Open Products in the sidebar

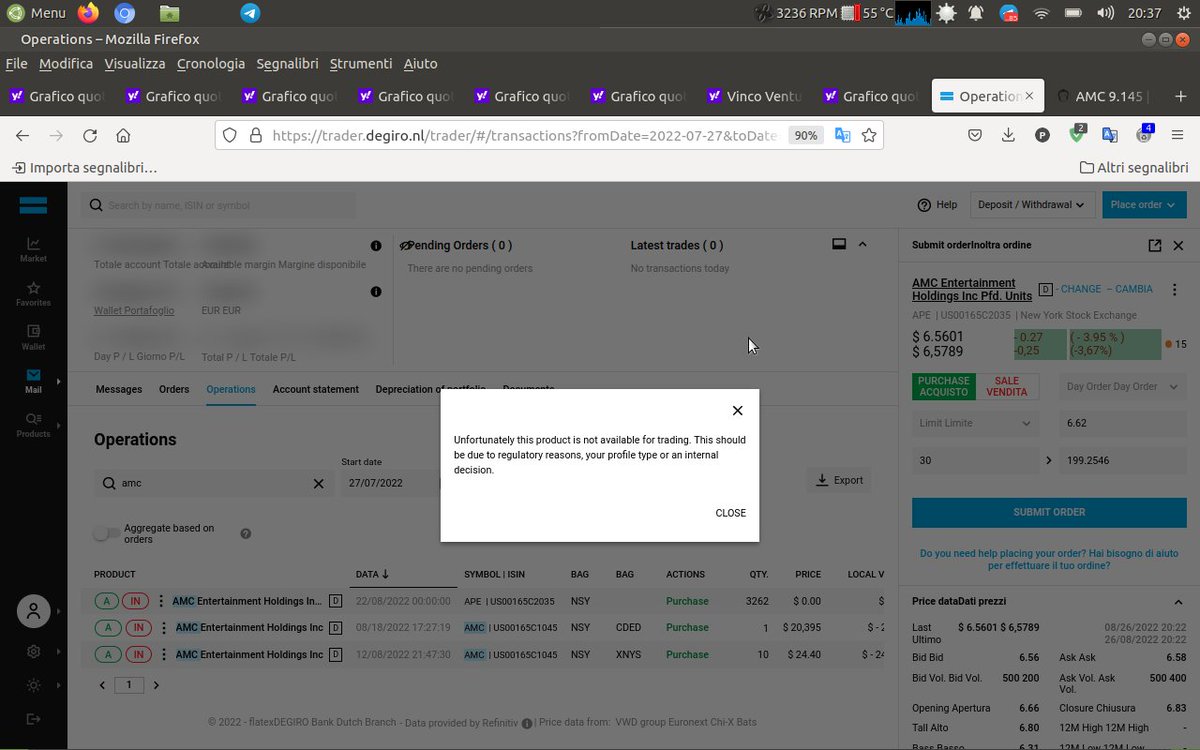click(x=33, y=425)
